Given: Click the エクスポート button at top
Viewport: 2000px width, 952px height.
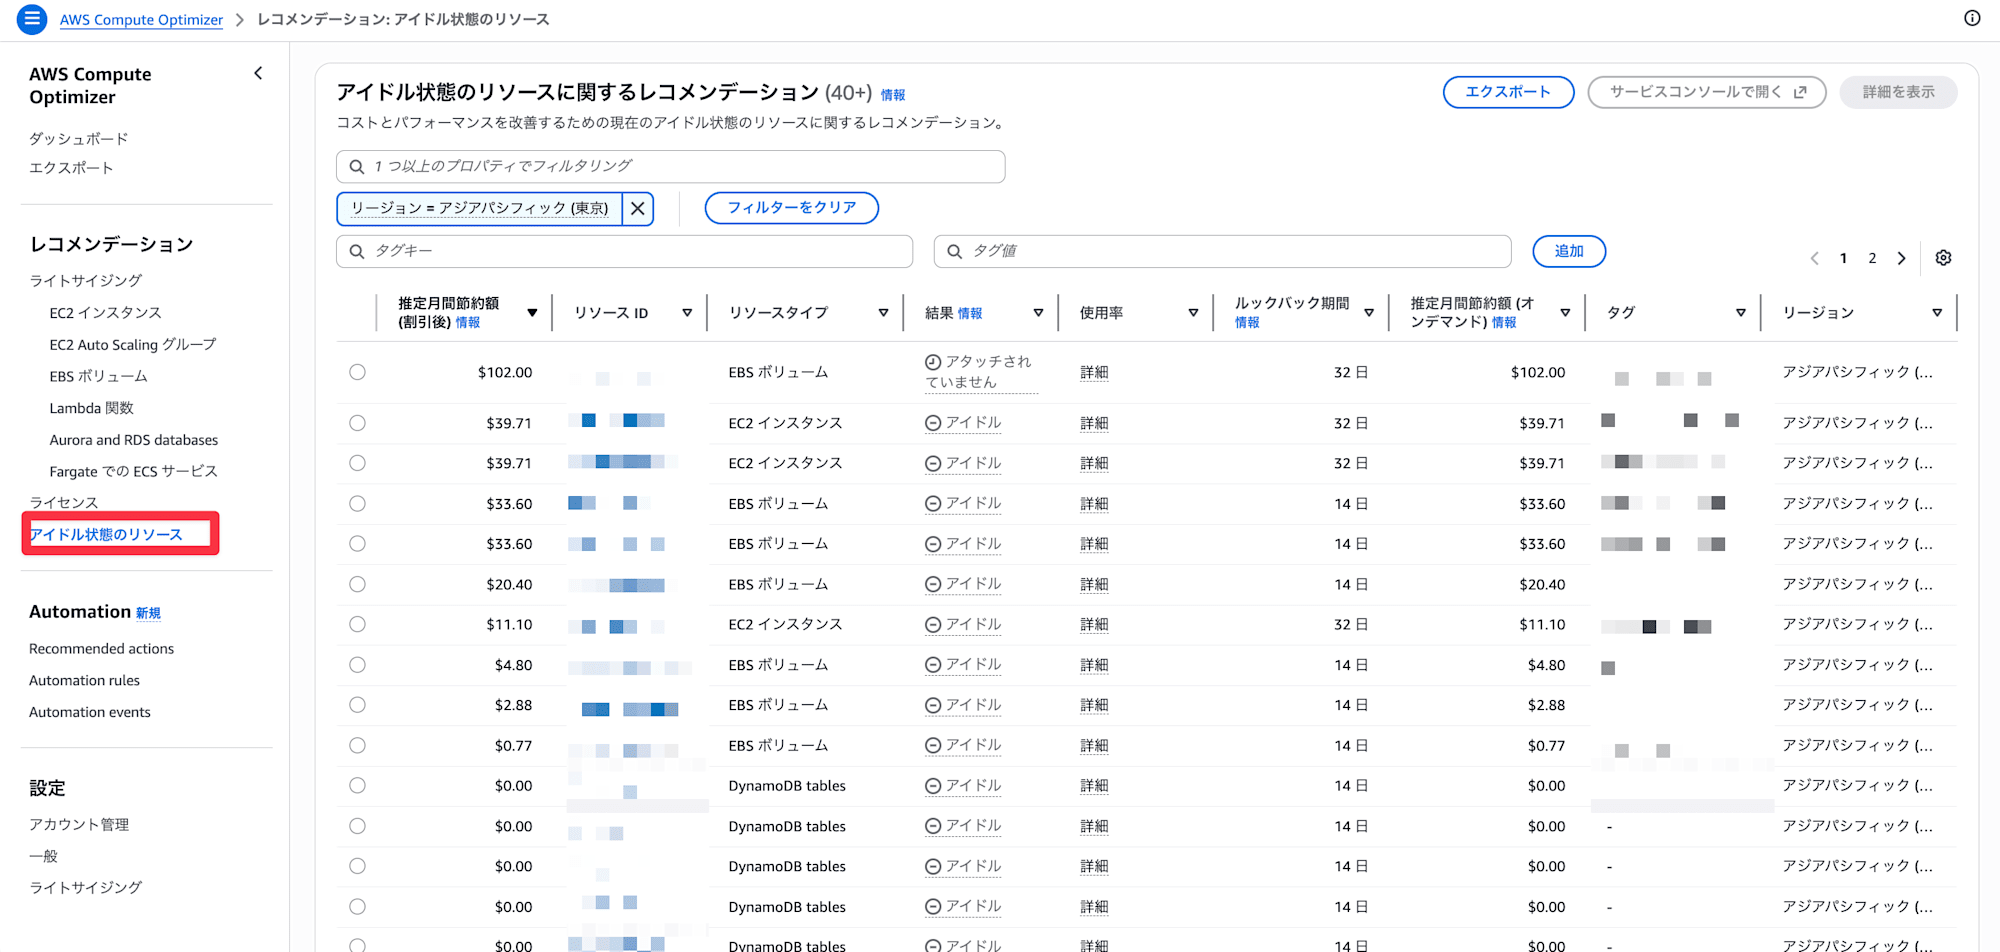Looking at the screenshot, I should pos(1508,92).
